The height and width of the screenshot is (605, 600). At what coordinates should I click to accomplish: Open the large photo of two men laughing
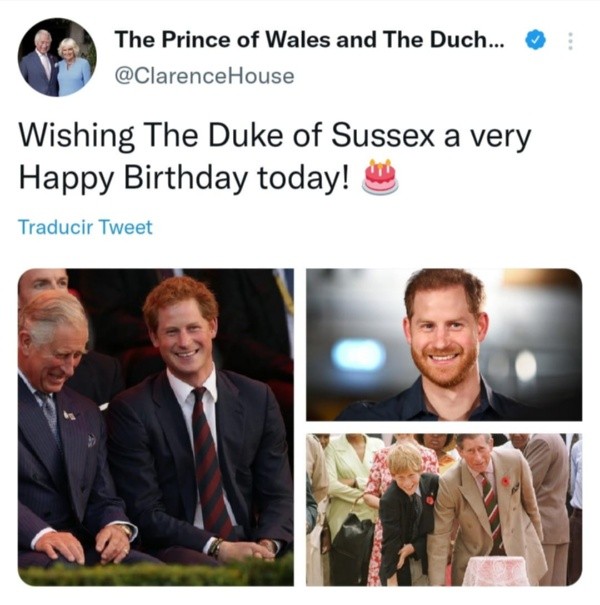coord(156,426)
